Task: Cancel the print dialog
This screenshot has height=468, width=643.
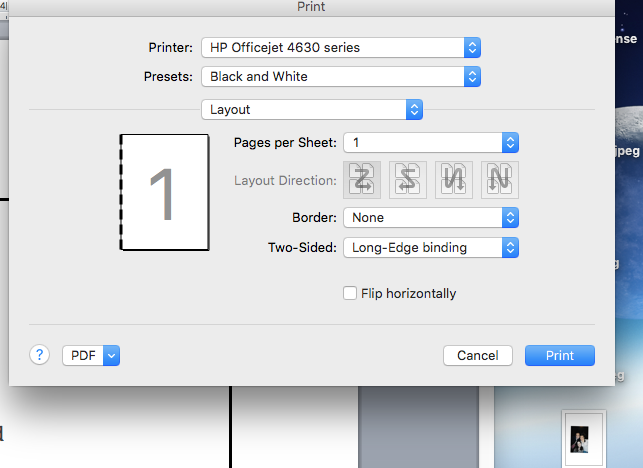Action: pyautogui.click(x=477, y=355)
